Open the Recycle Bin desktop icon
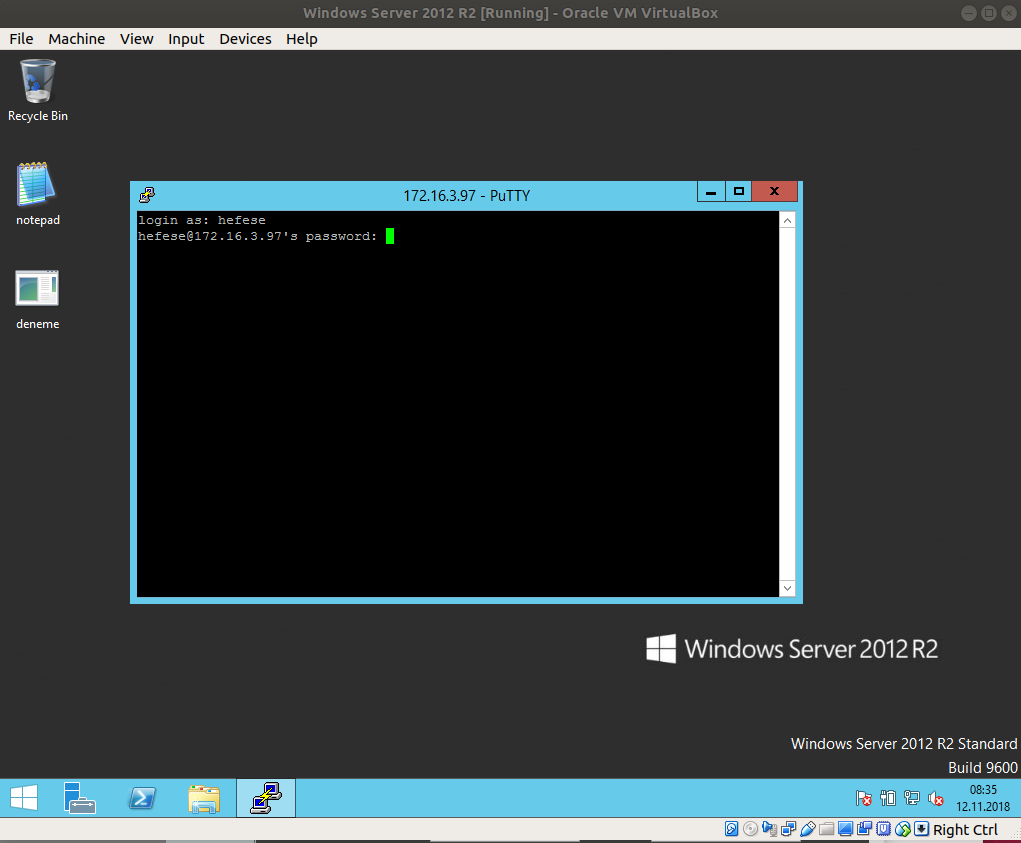1021x843 pixels. pyautogui.click(x=37, y=90)
